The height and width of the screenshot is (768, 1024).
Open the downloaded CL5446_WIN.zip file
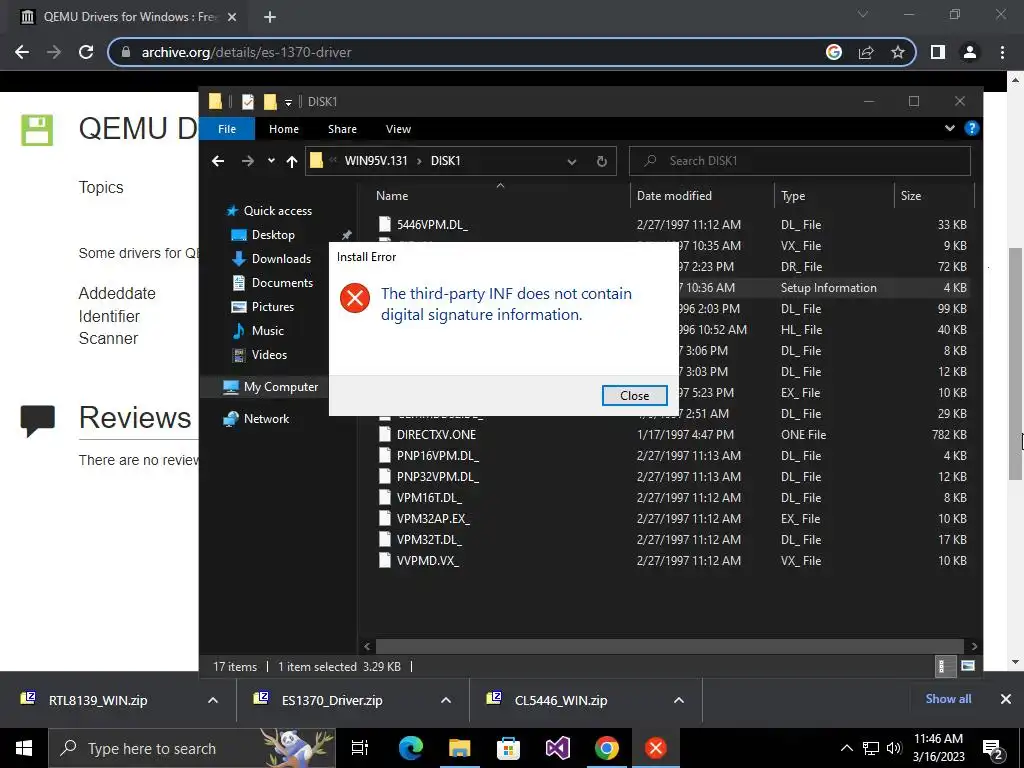560,700
